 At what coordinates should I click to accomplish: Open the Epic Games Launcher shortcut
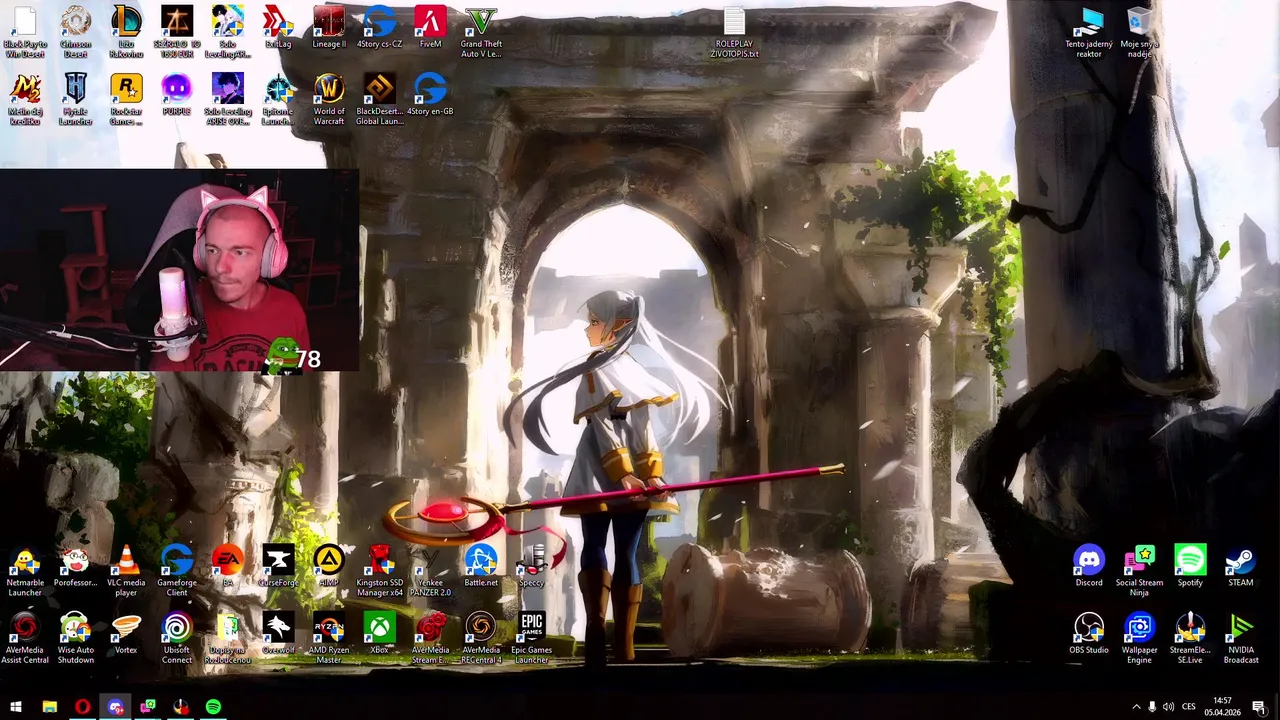click(x=532, y=638)
